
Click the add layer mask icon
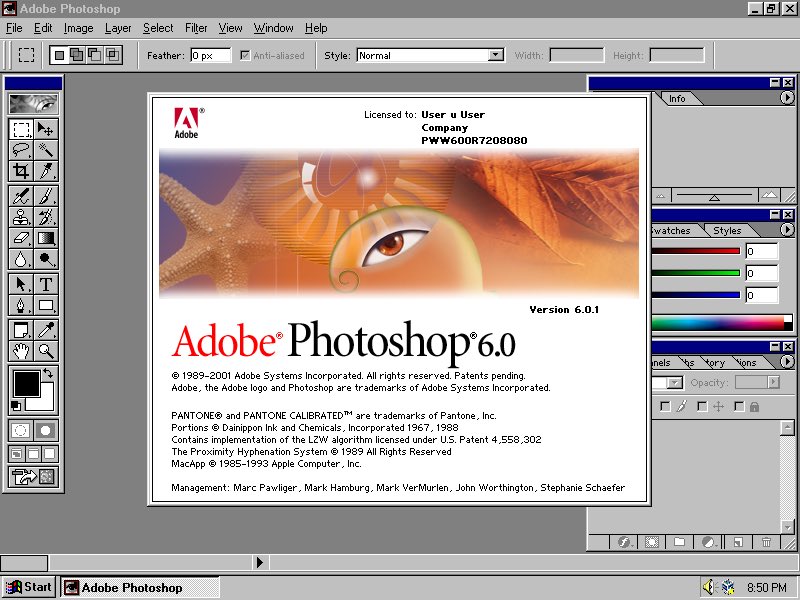click(652, 542)
